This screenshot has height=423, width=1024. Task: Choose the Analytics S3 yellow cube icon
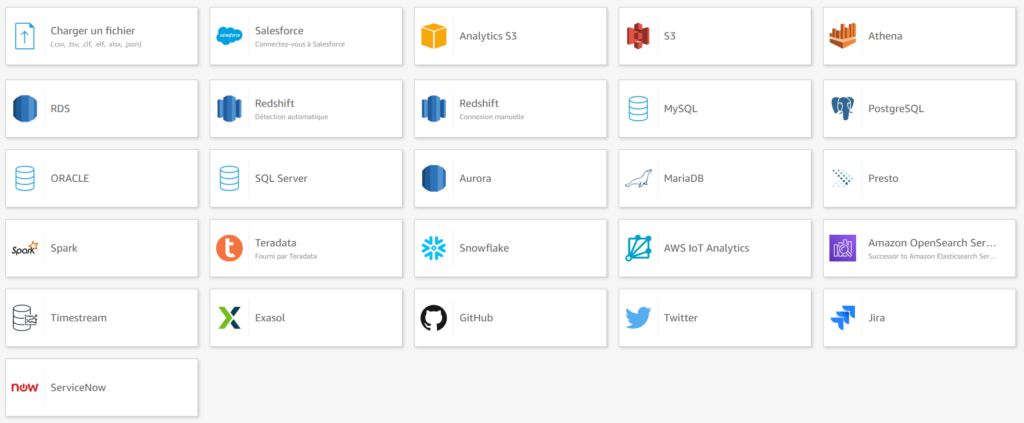pos(434,36)
